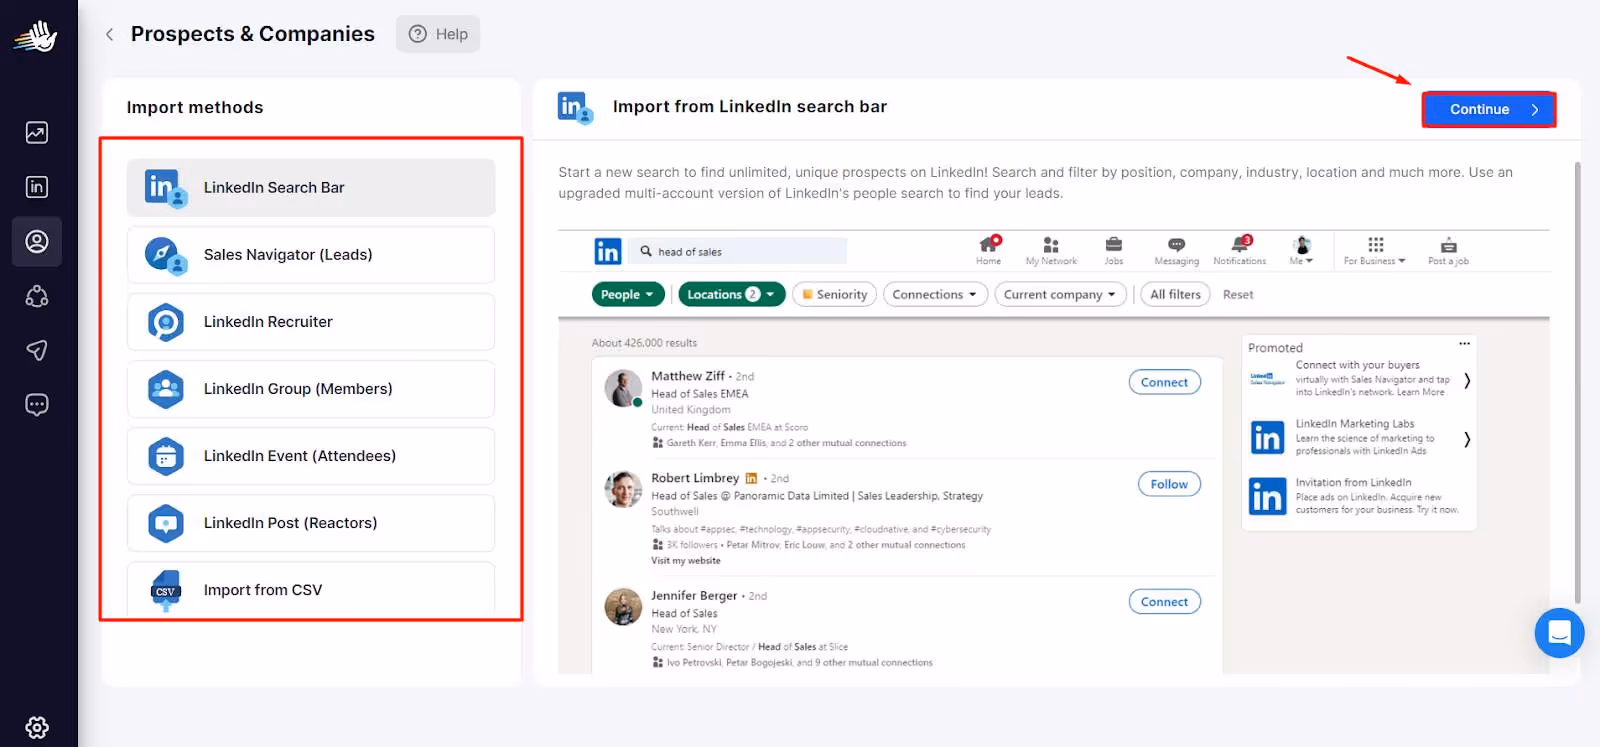The height and width of the screenshot is (747, 1600).
Task: Open the Locations filter dropdown
Action: pos(732,294)
